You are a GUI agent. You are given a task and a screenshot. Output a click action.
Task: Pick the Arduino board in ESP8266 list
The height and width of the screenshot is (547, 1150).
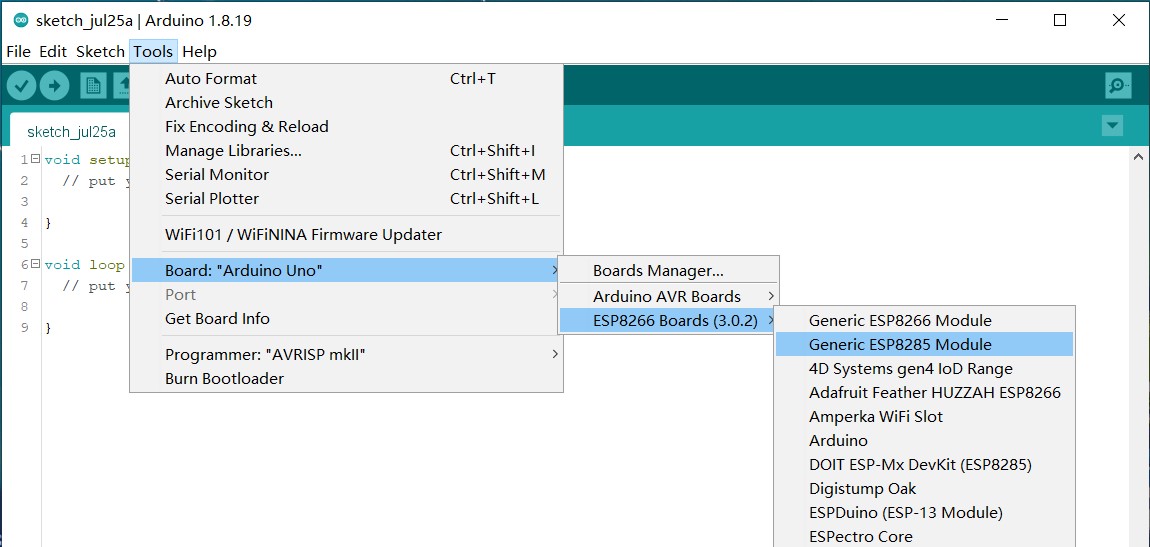(x=924, y=441)
